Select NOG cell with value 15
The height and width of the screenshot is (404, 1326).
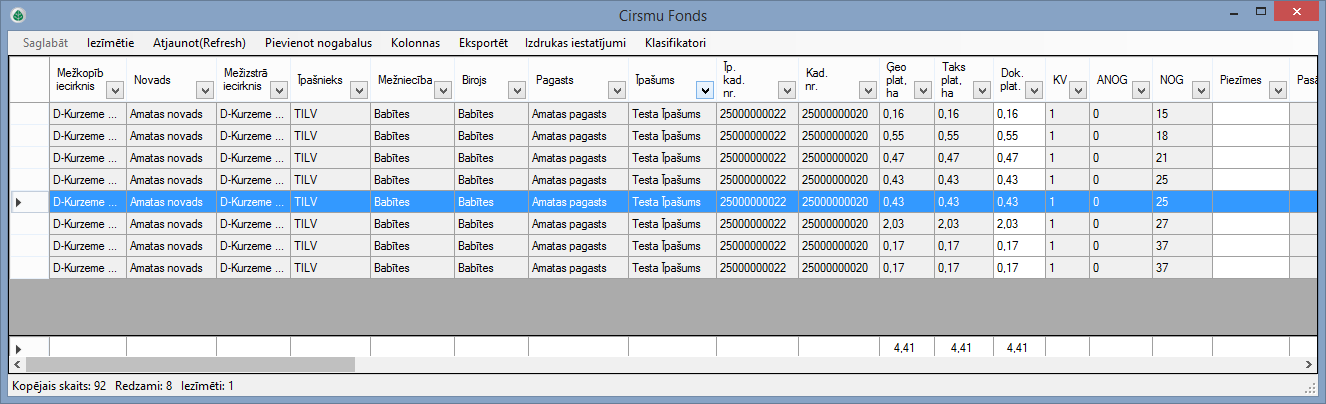coord(1182,114)
